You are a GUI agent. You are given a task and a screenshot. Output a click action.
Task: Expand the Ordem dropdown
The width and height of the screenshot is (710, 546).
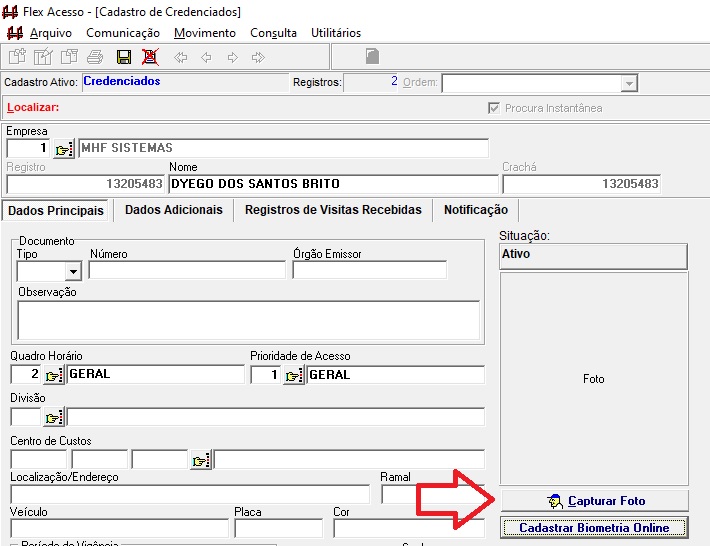pyautogui.click(x=628, y=83)
